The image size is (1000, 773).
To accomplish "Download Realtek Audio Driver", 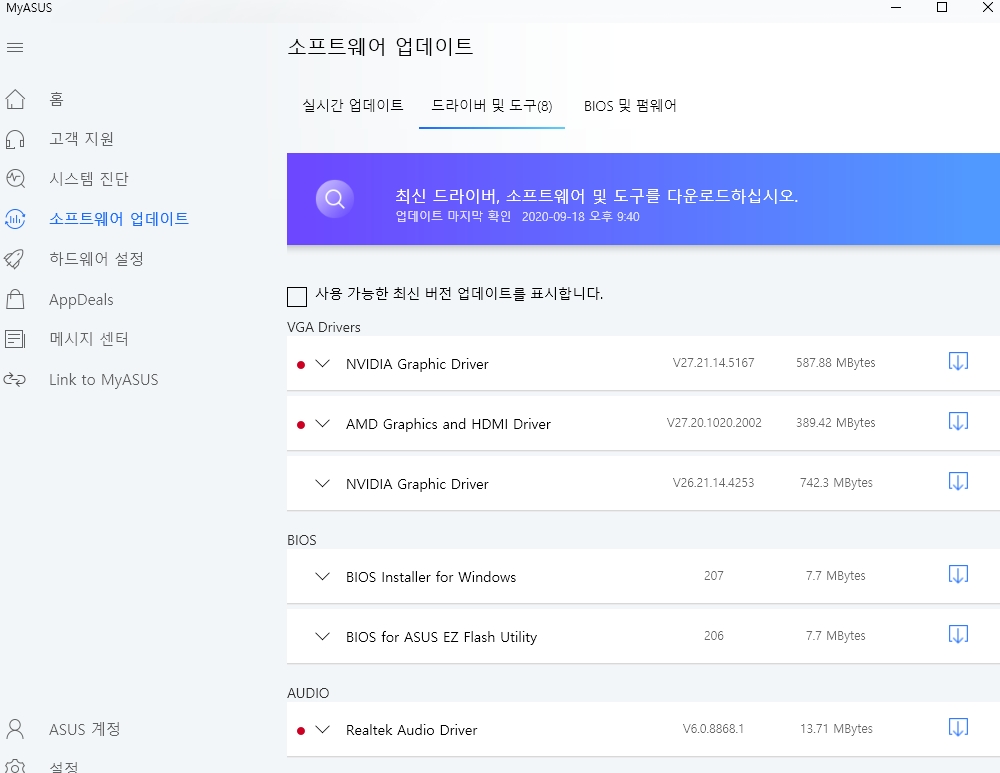I will coord(959,728).
